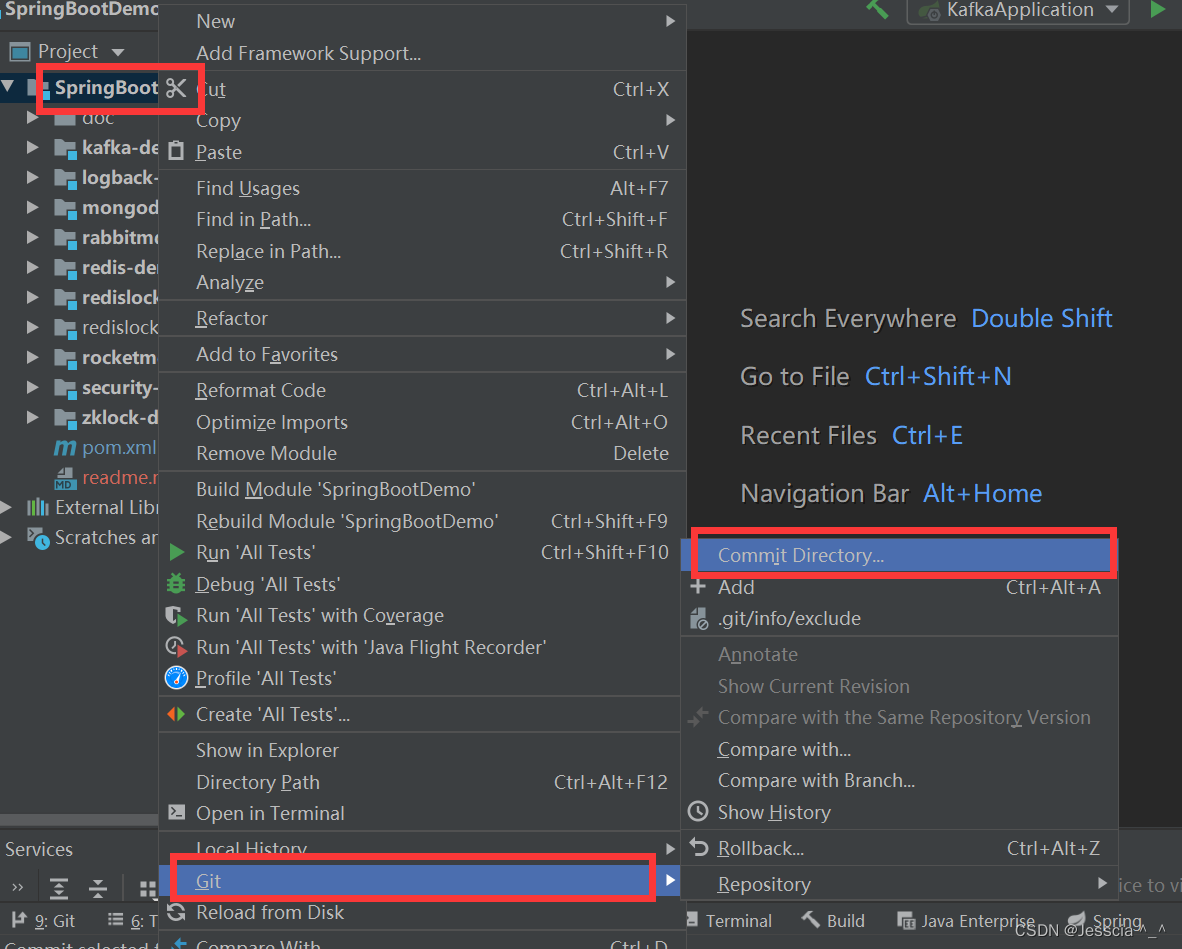The height and width of the screenshot is (949, 1182).
Task: Click the Rollback undo arrow icon
Action: tap(699, 848)
